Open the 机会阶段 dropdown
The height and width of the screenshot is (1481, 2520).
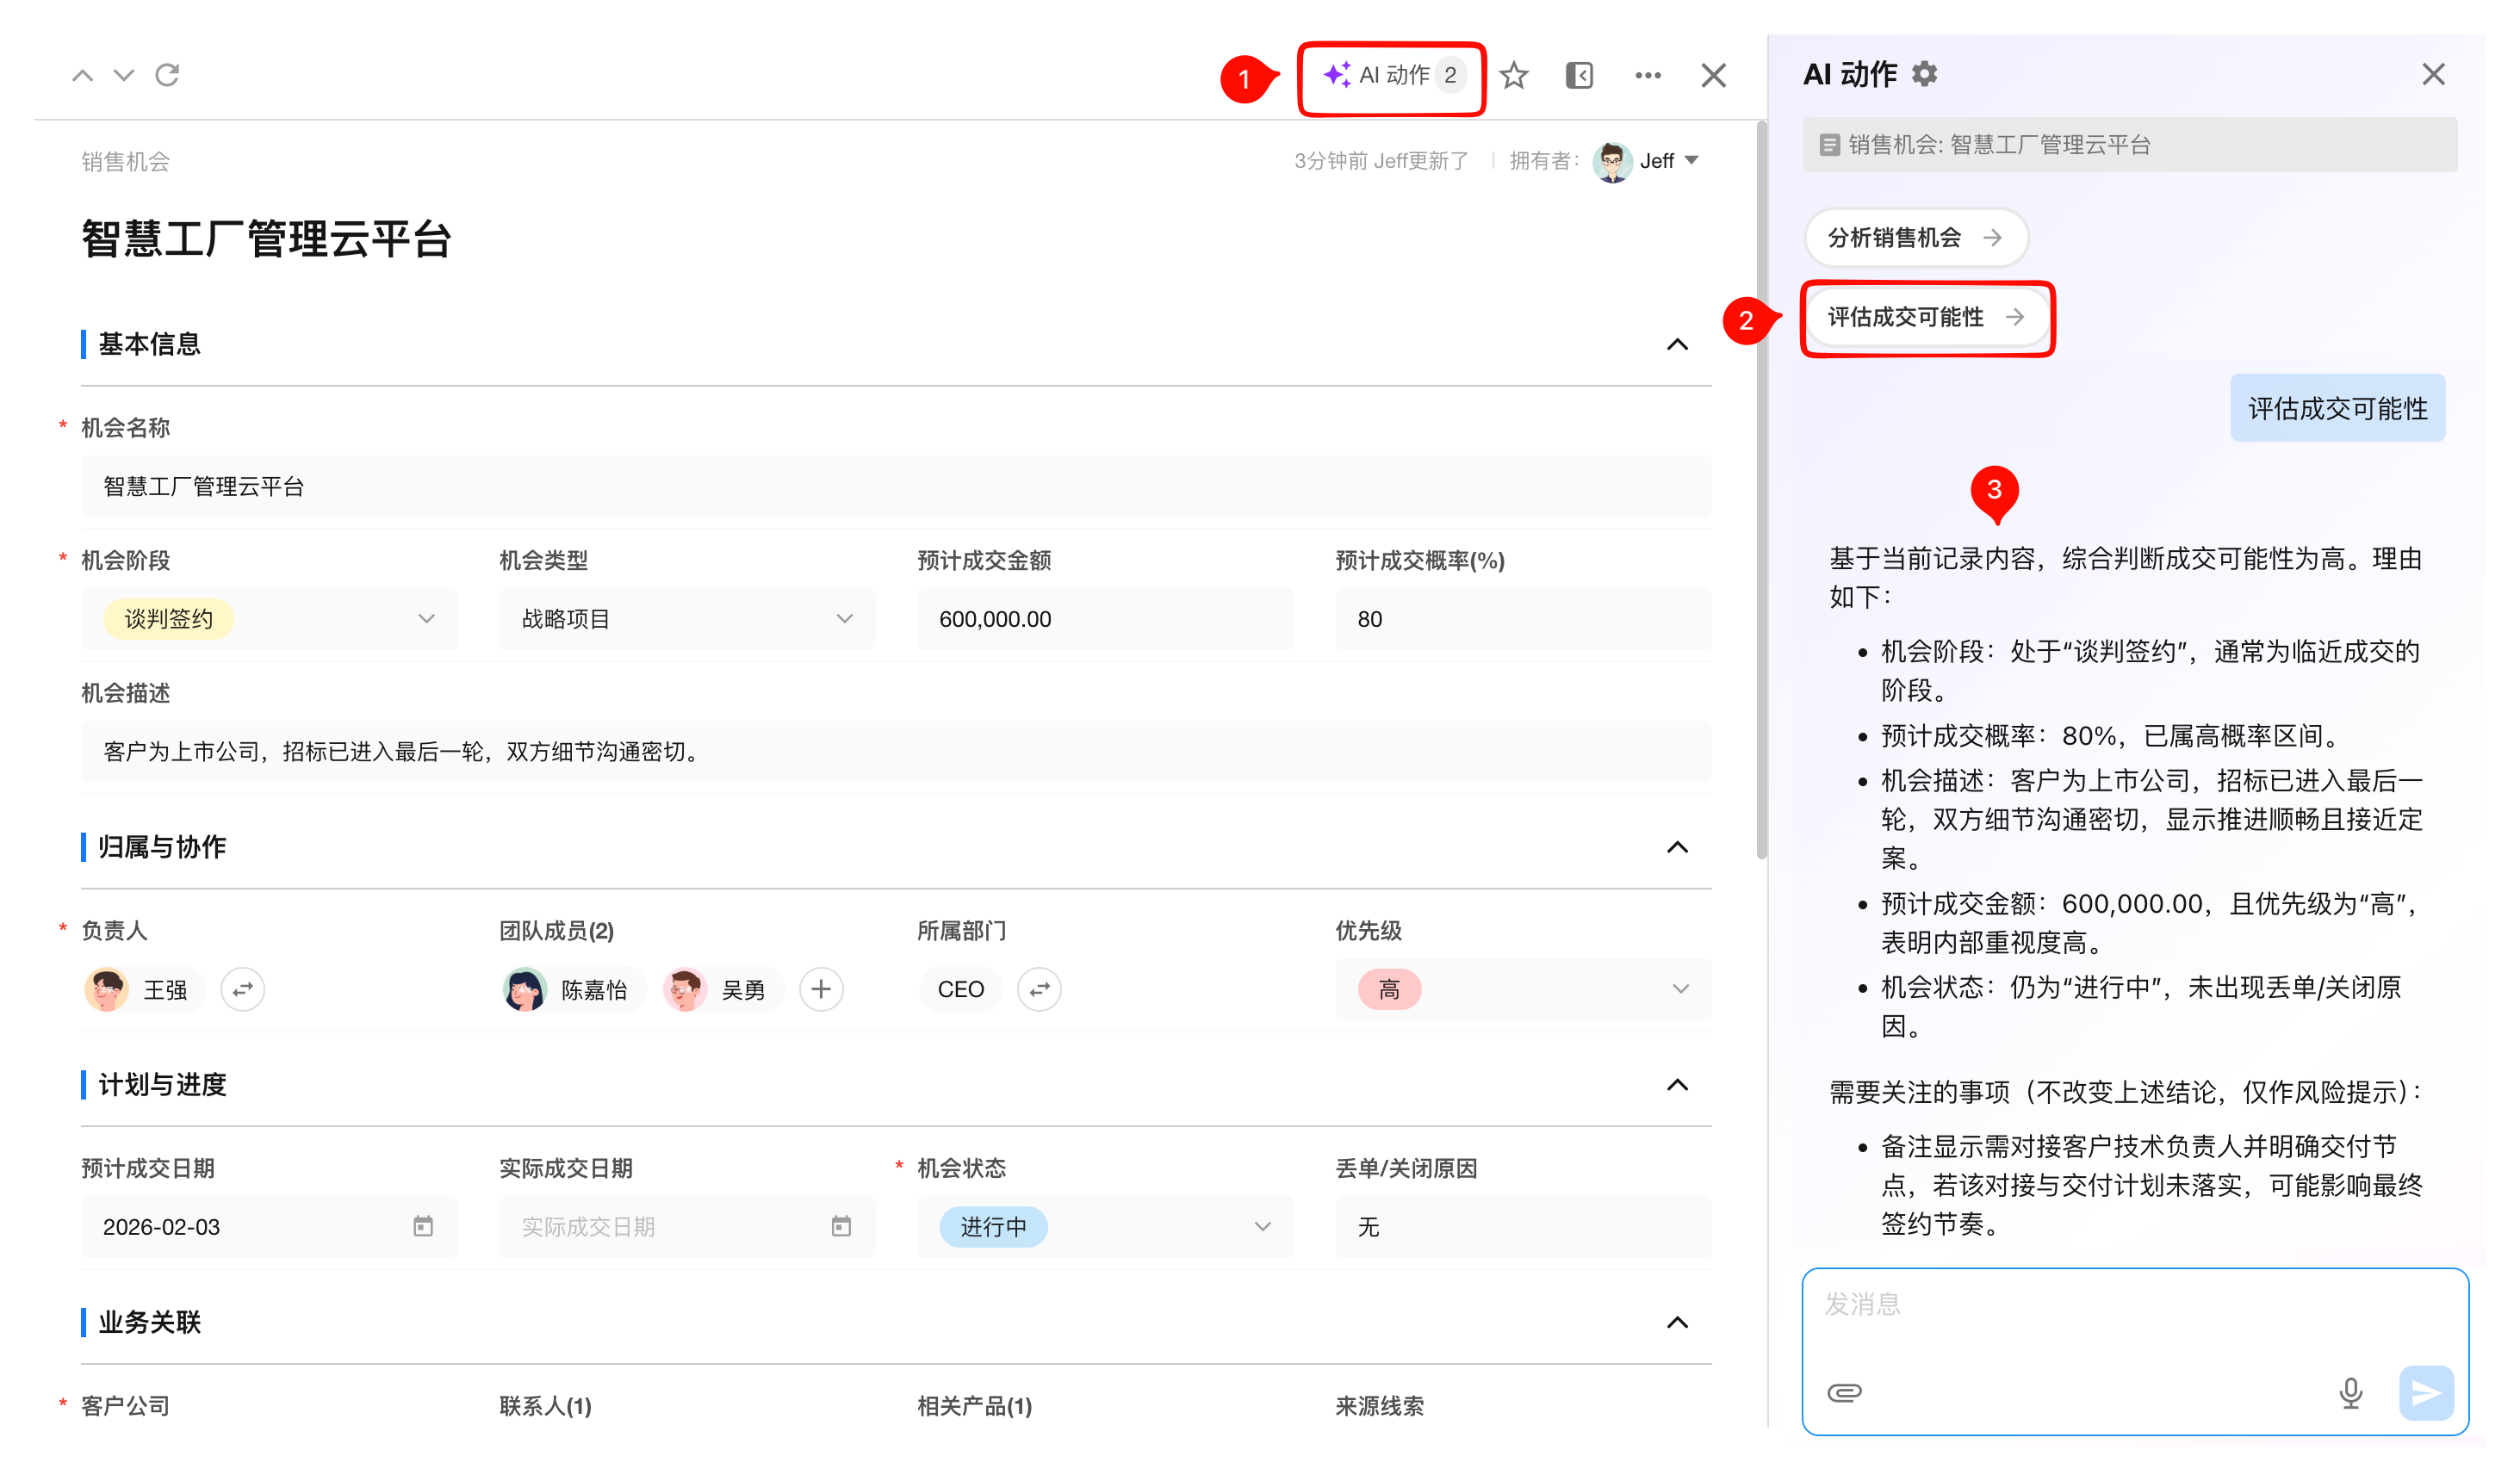point(427,619)
